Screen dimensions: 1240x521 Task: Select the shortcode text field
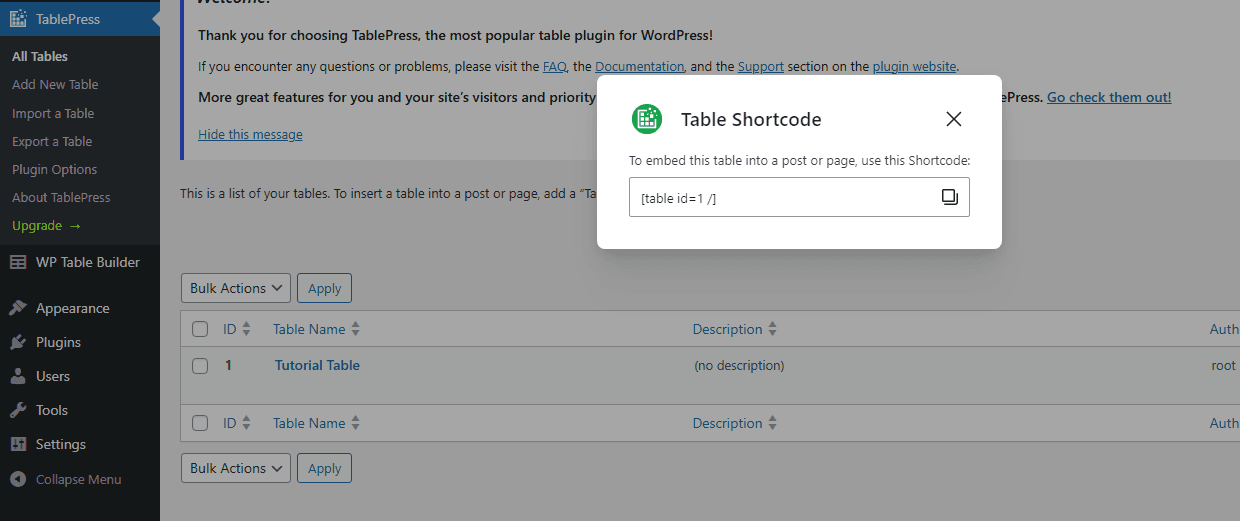click(799, 197)
